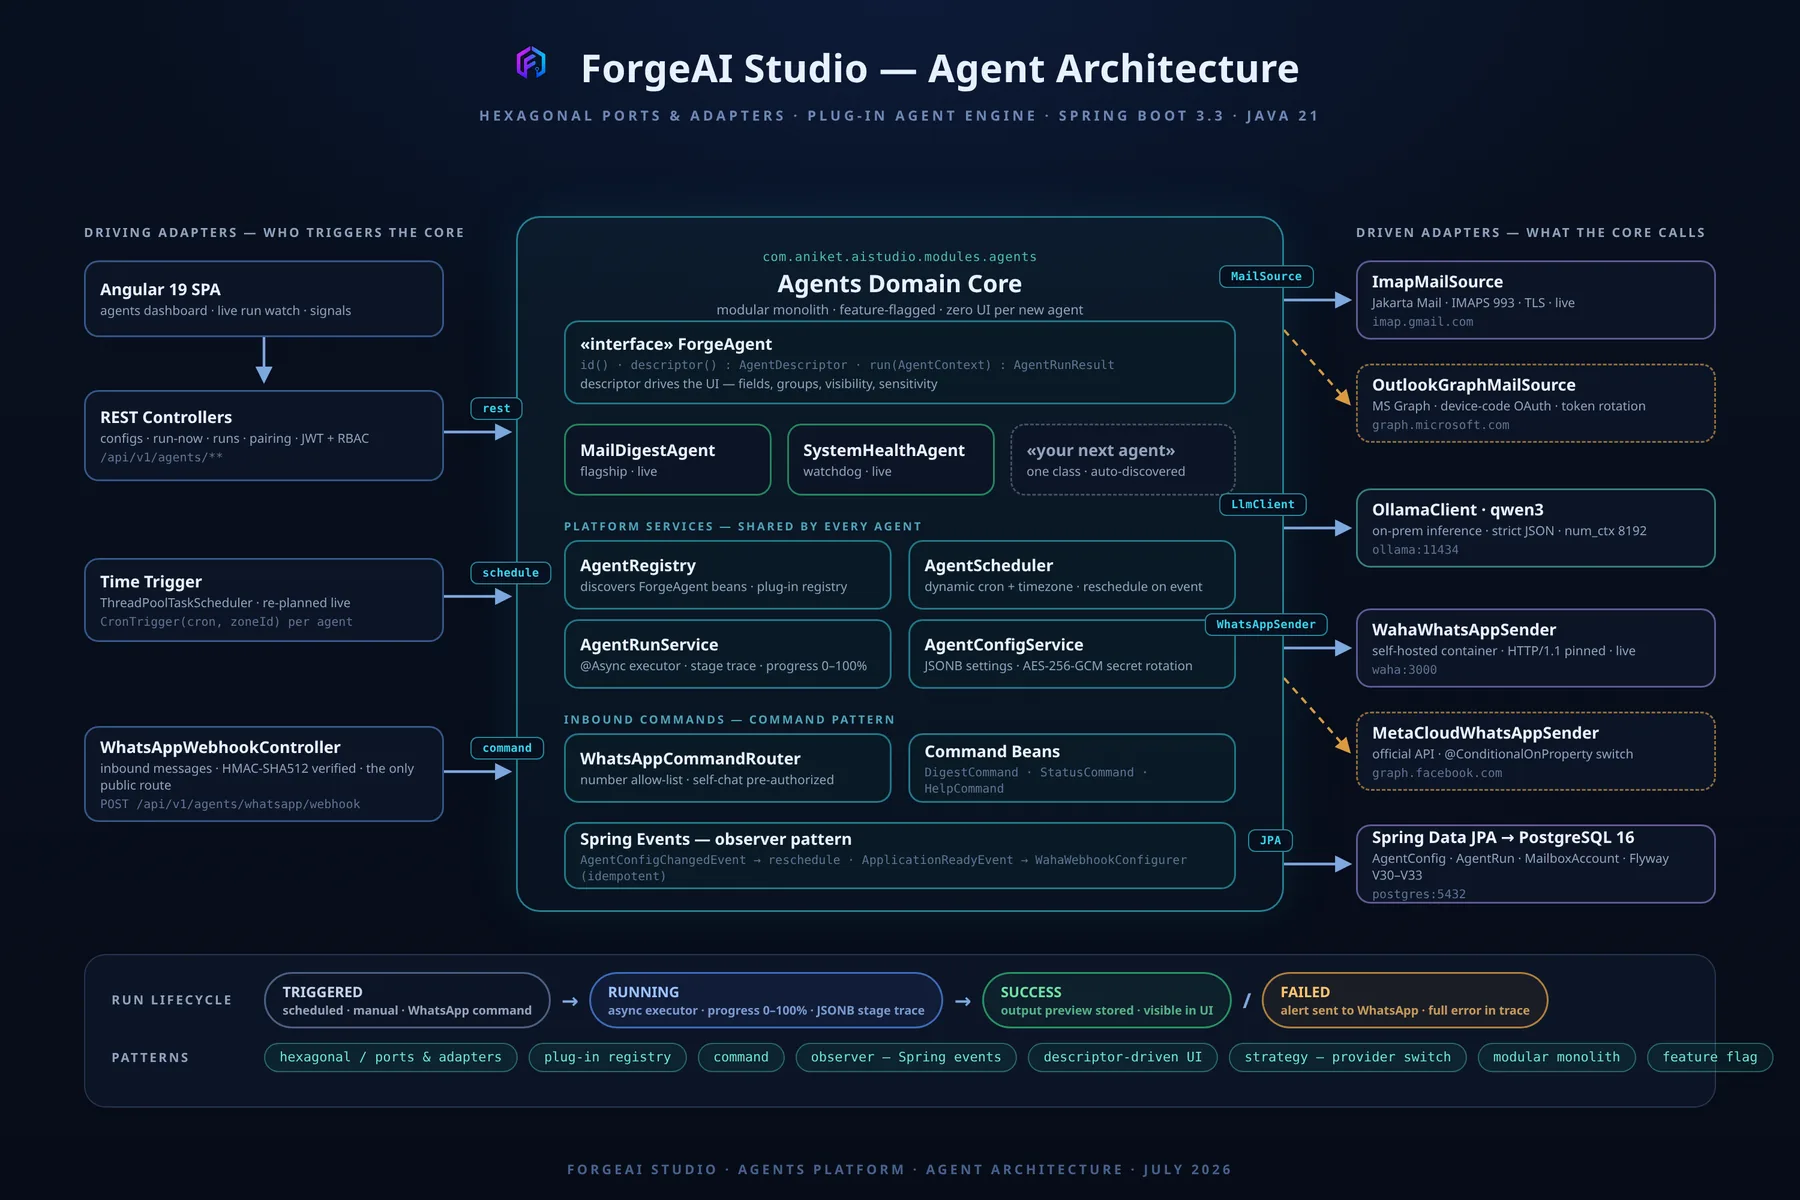Click the 'command' port label
This screenshot has height=1200, width=1800.
(507, 748)
